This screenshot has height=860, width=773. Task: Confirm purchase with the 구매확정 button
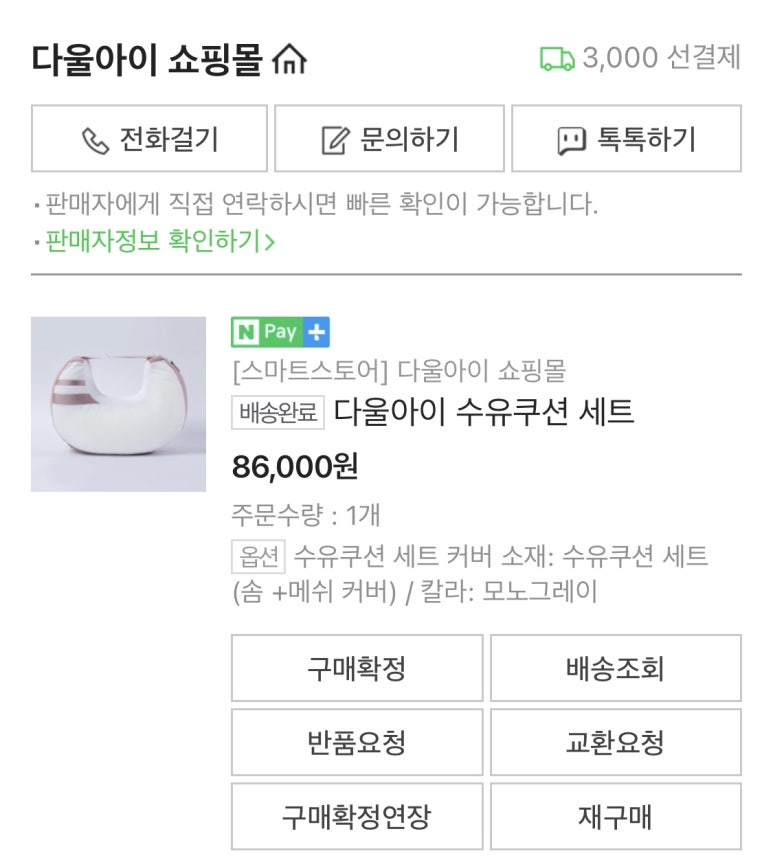pyautogui.click(x=357, y=668)
